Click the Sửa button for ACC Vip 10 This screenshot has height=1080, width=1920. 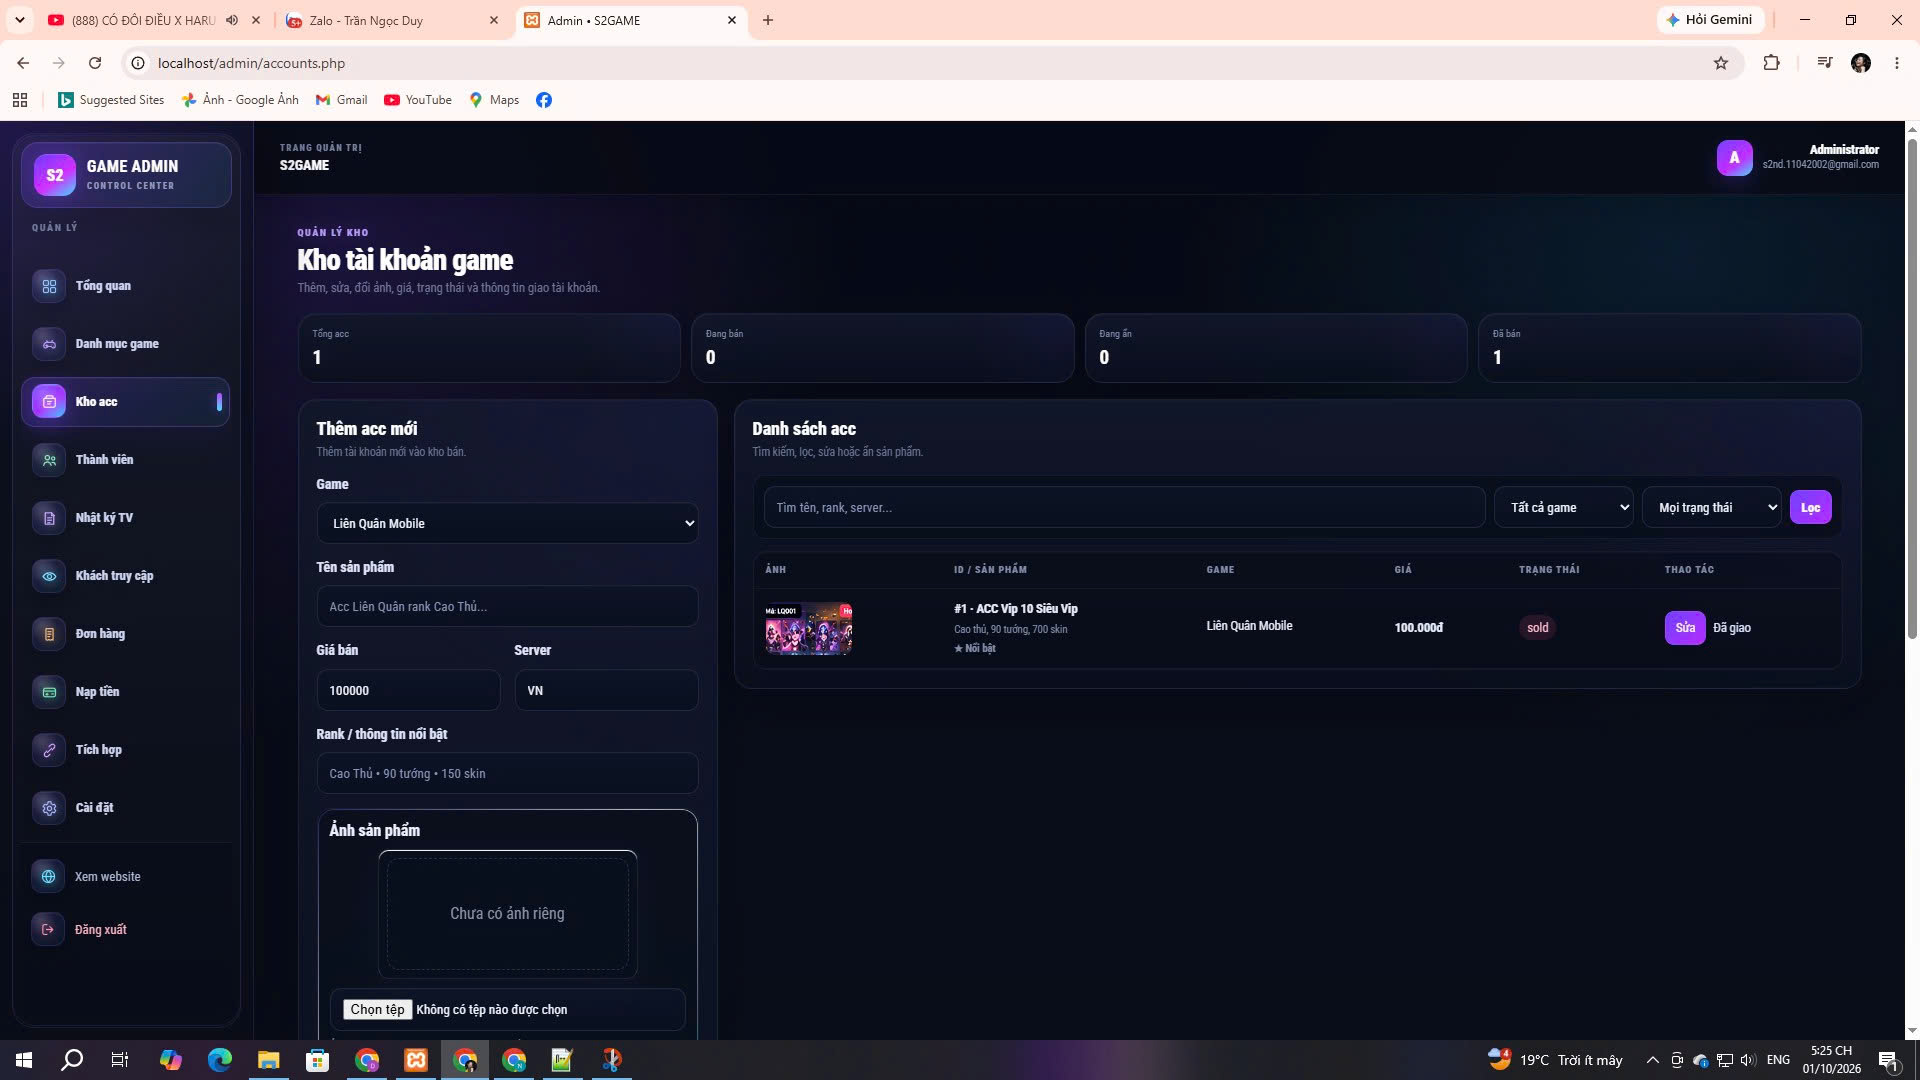click(x=1685, y=628)
